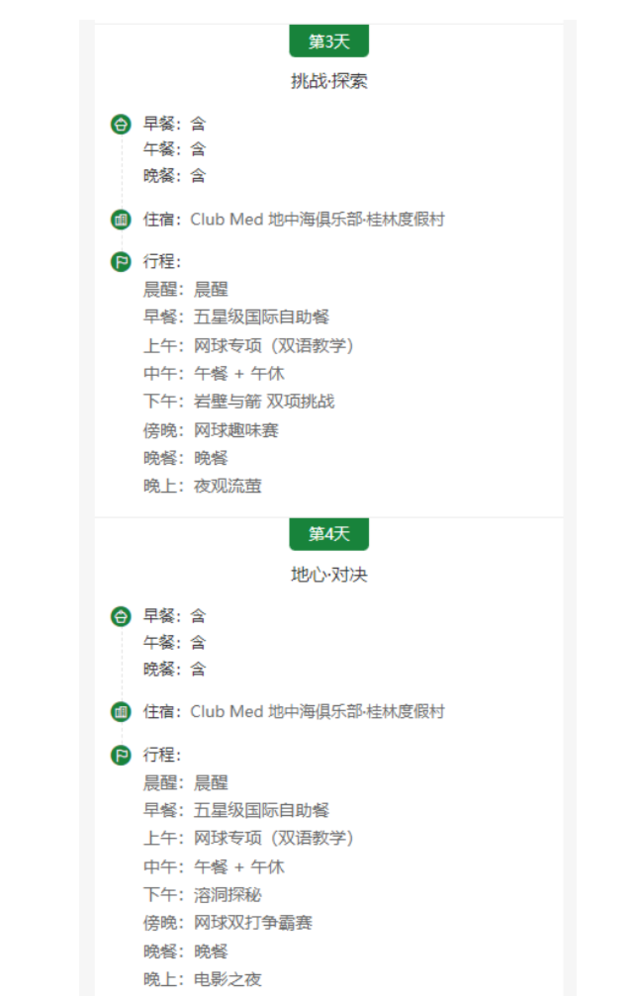The width and height of the screenshot is (640, 996).
Task: Click the Day 3 itinerary flag icon
Action: (121, 262)
